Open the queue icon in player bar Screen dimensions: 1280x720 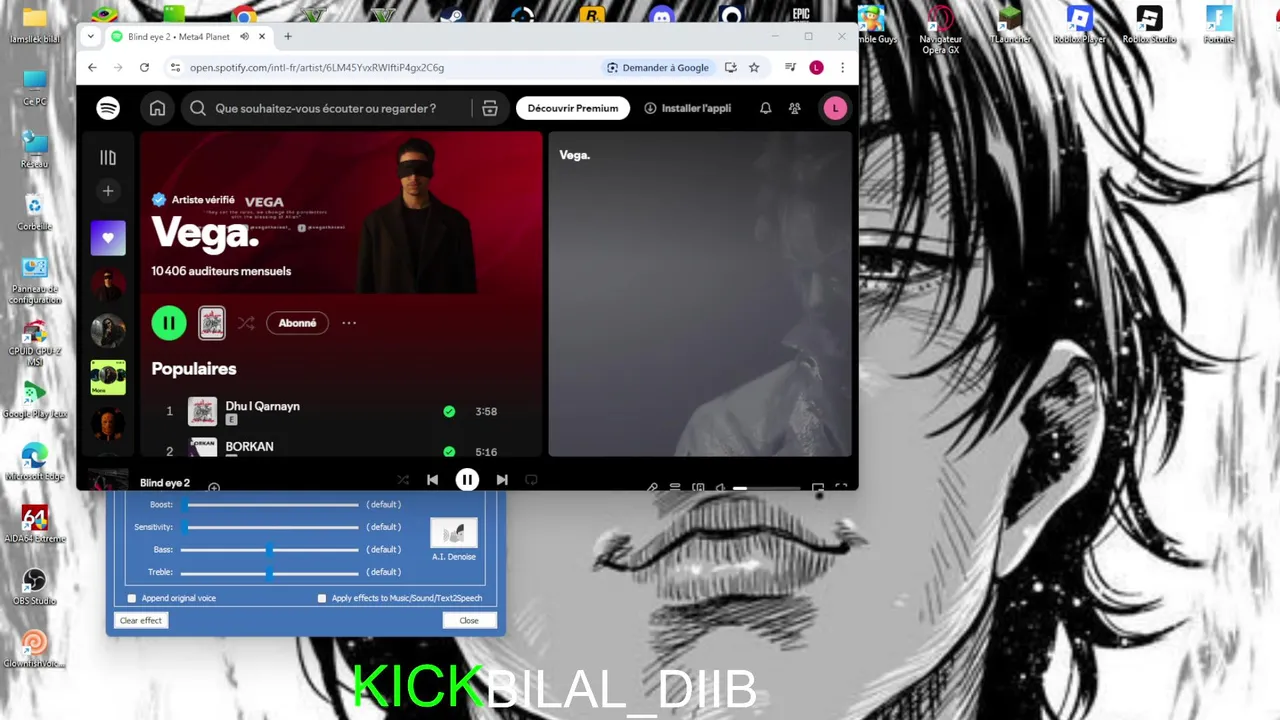point(675,487)
